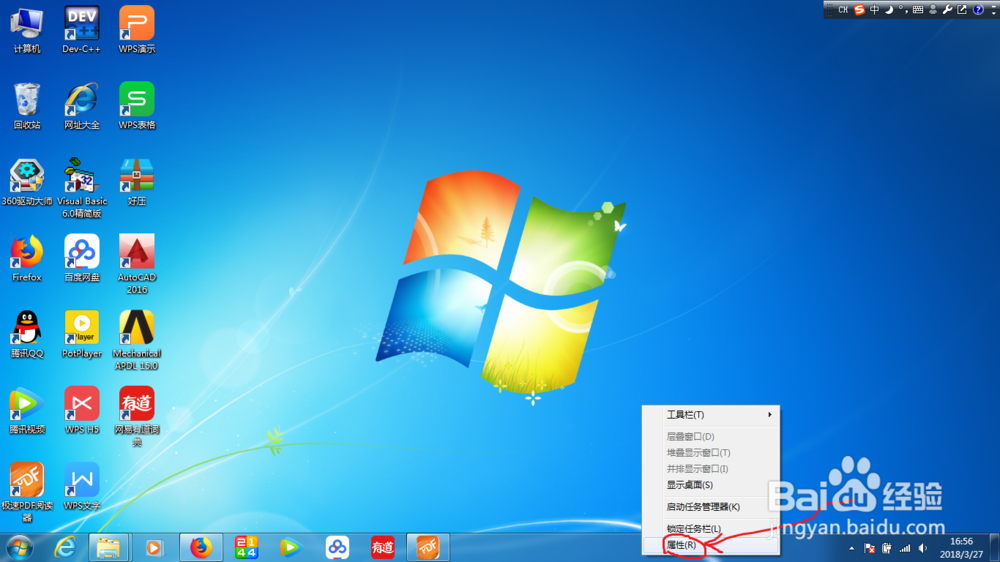Screen dimensions: 1000x562
Task: Choose 启动任务管理器(K) from the context menu
Action: pos(710,507)
